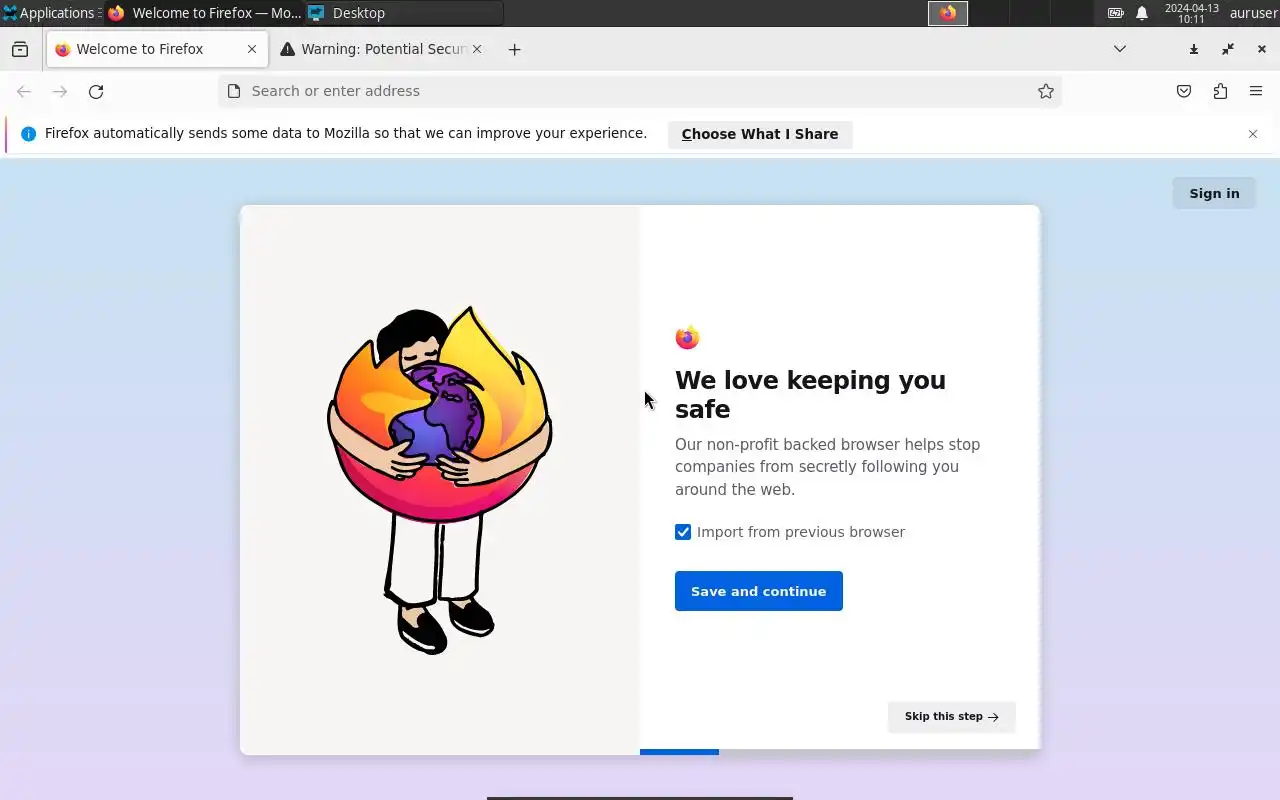Open a new tab with plus icon

[514, 49]
